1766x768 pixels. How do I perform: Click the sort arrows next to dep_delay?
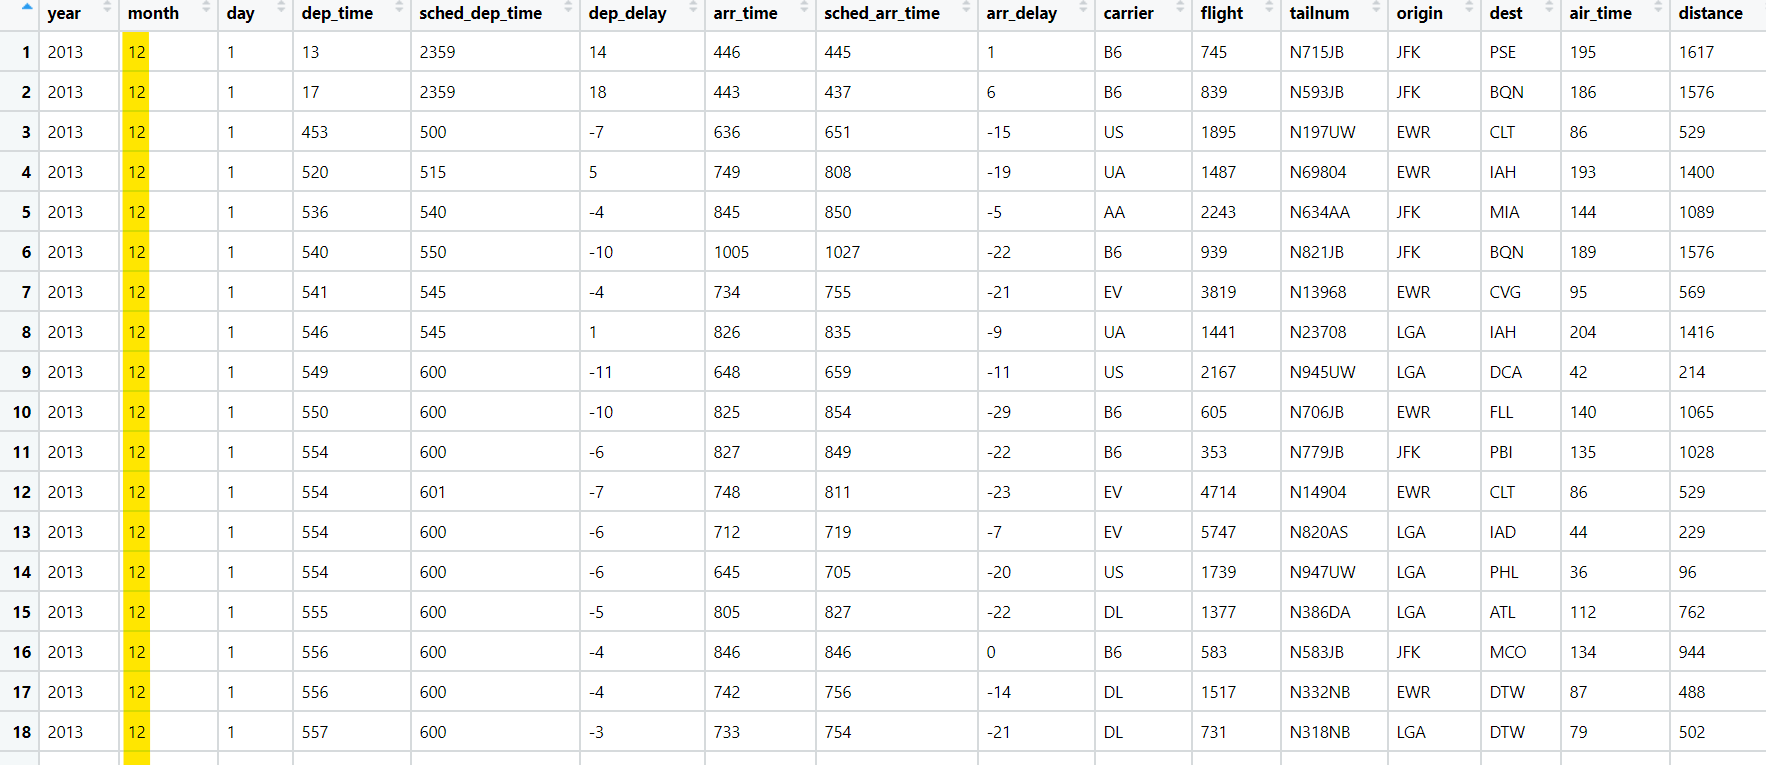(x=693, y=7)
